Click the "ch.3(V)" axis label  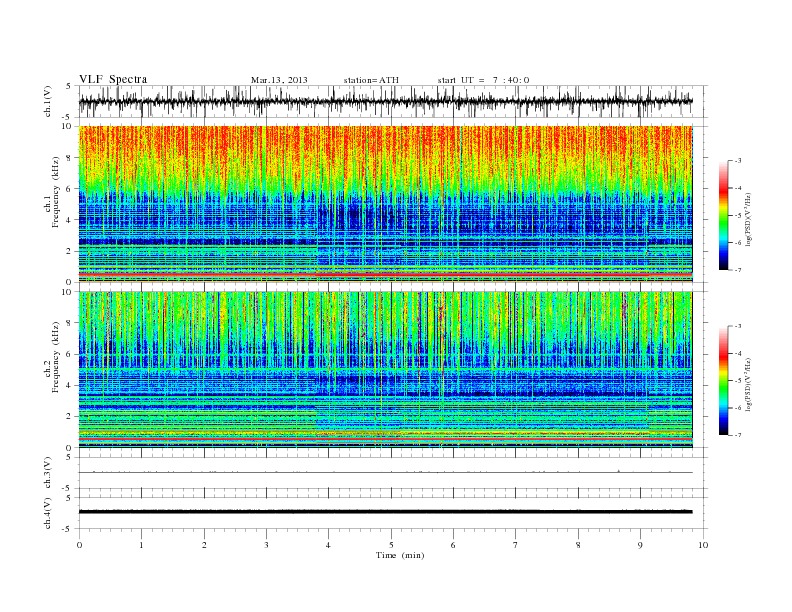47,473
